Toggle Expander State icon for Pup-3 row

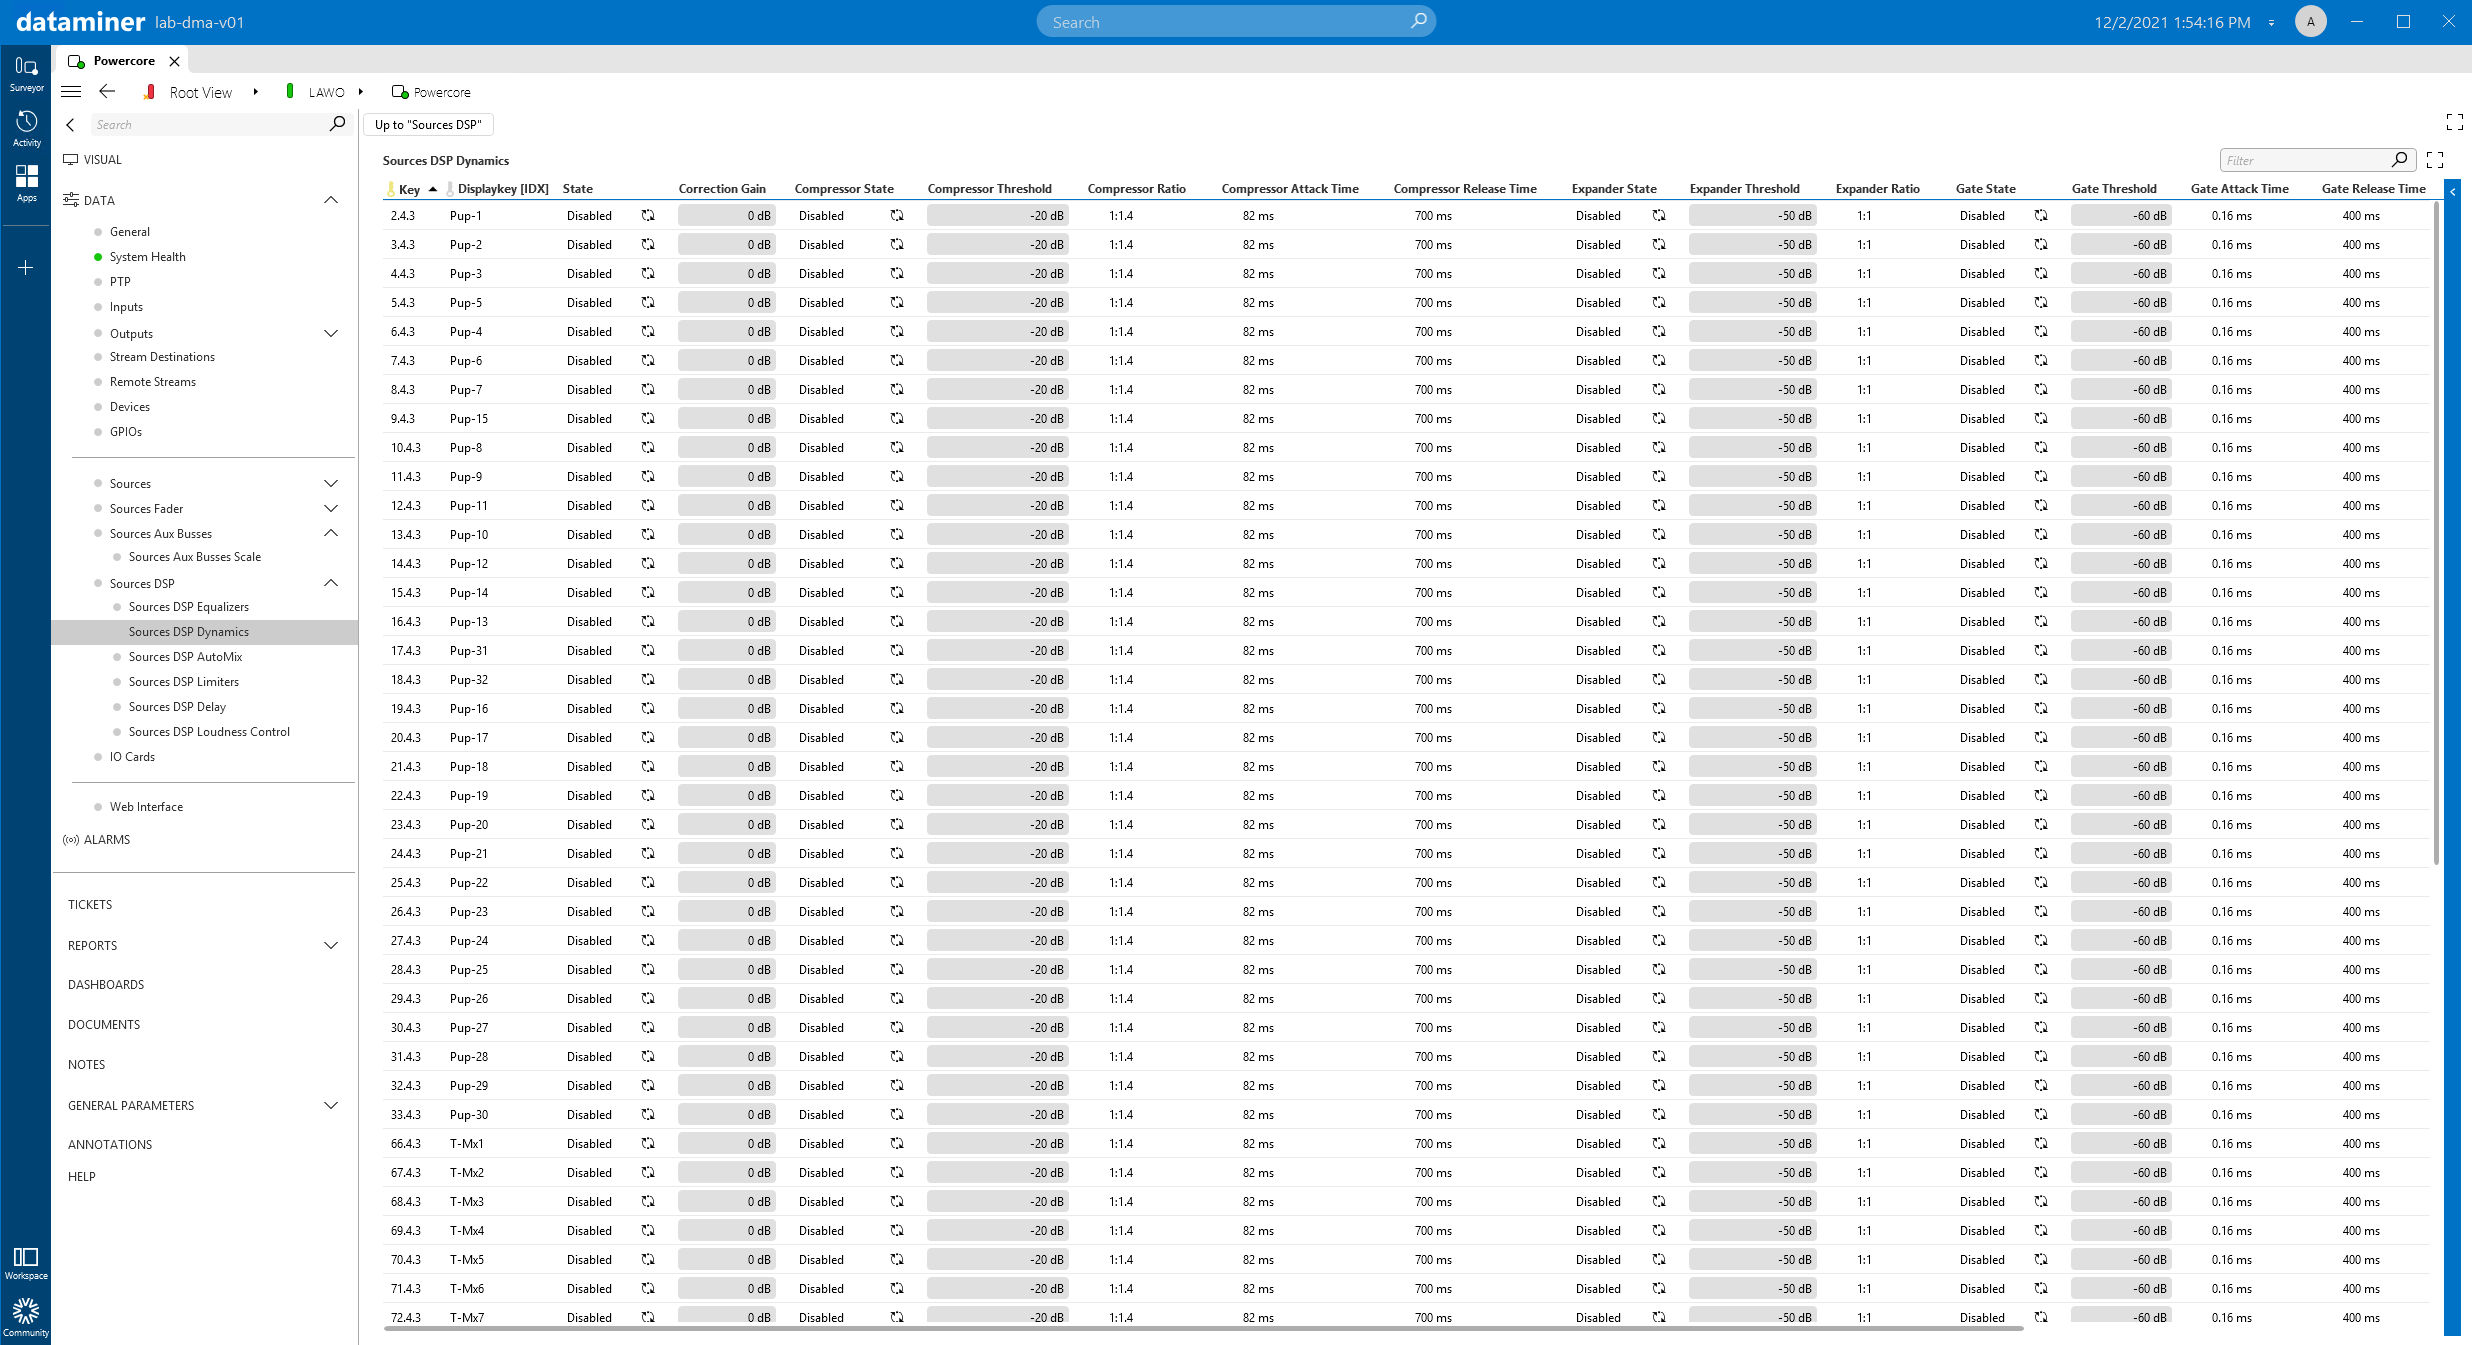point(1659,273)
